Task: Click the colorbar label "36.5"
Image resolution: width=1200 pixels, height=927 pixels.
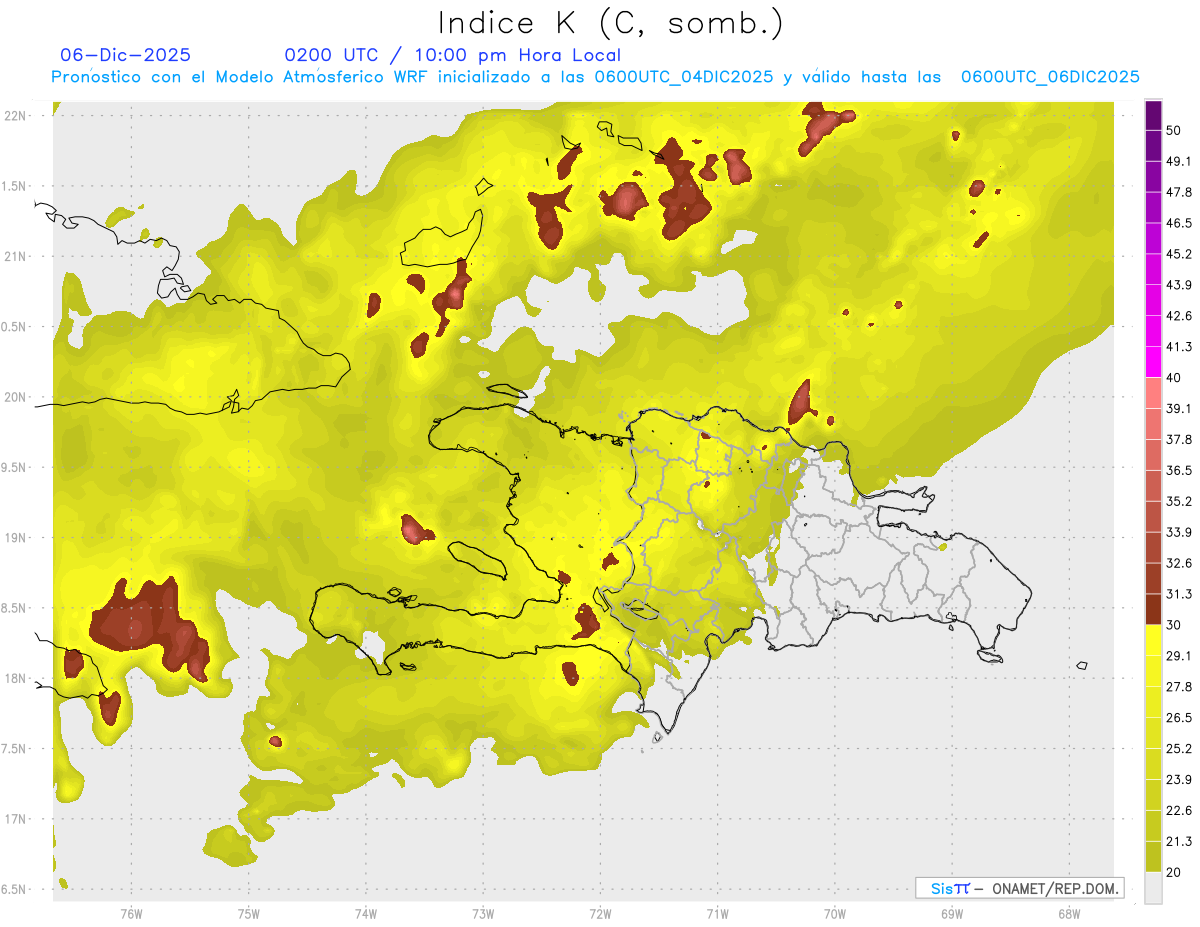Action: pyautogui.click(x=1178, y=470)
